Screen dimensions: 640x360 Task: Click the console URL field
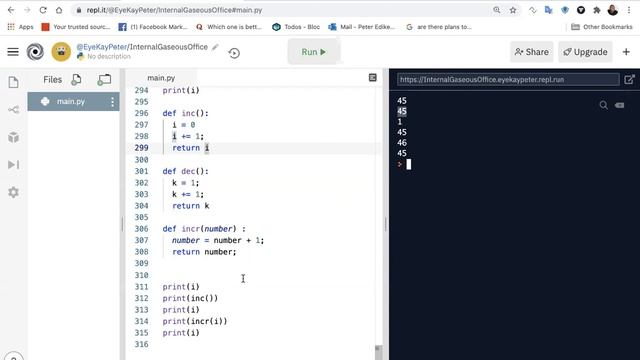(x=508, y=80)
